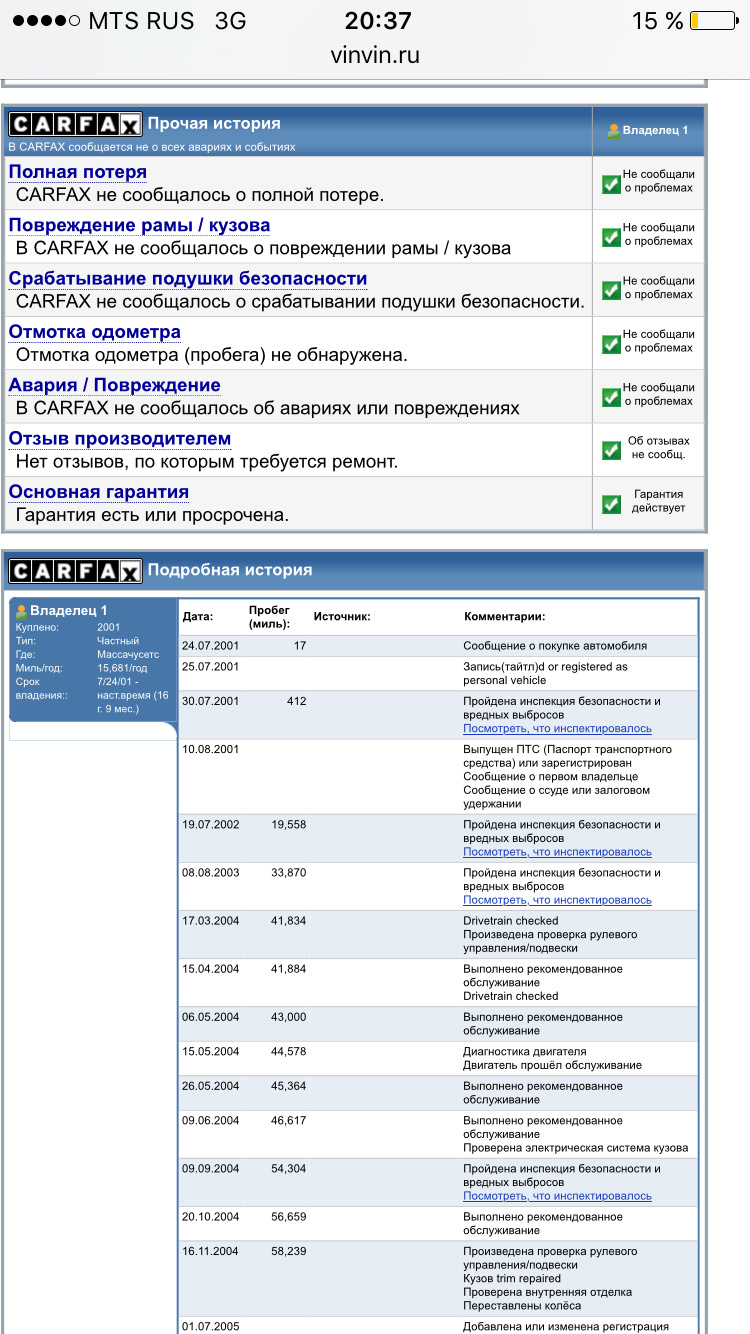This screenshot has height=1334, width=750.
Task: Select mileage value 58,239
Action: (x=288, y=1252)
